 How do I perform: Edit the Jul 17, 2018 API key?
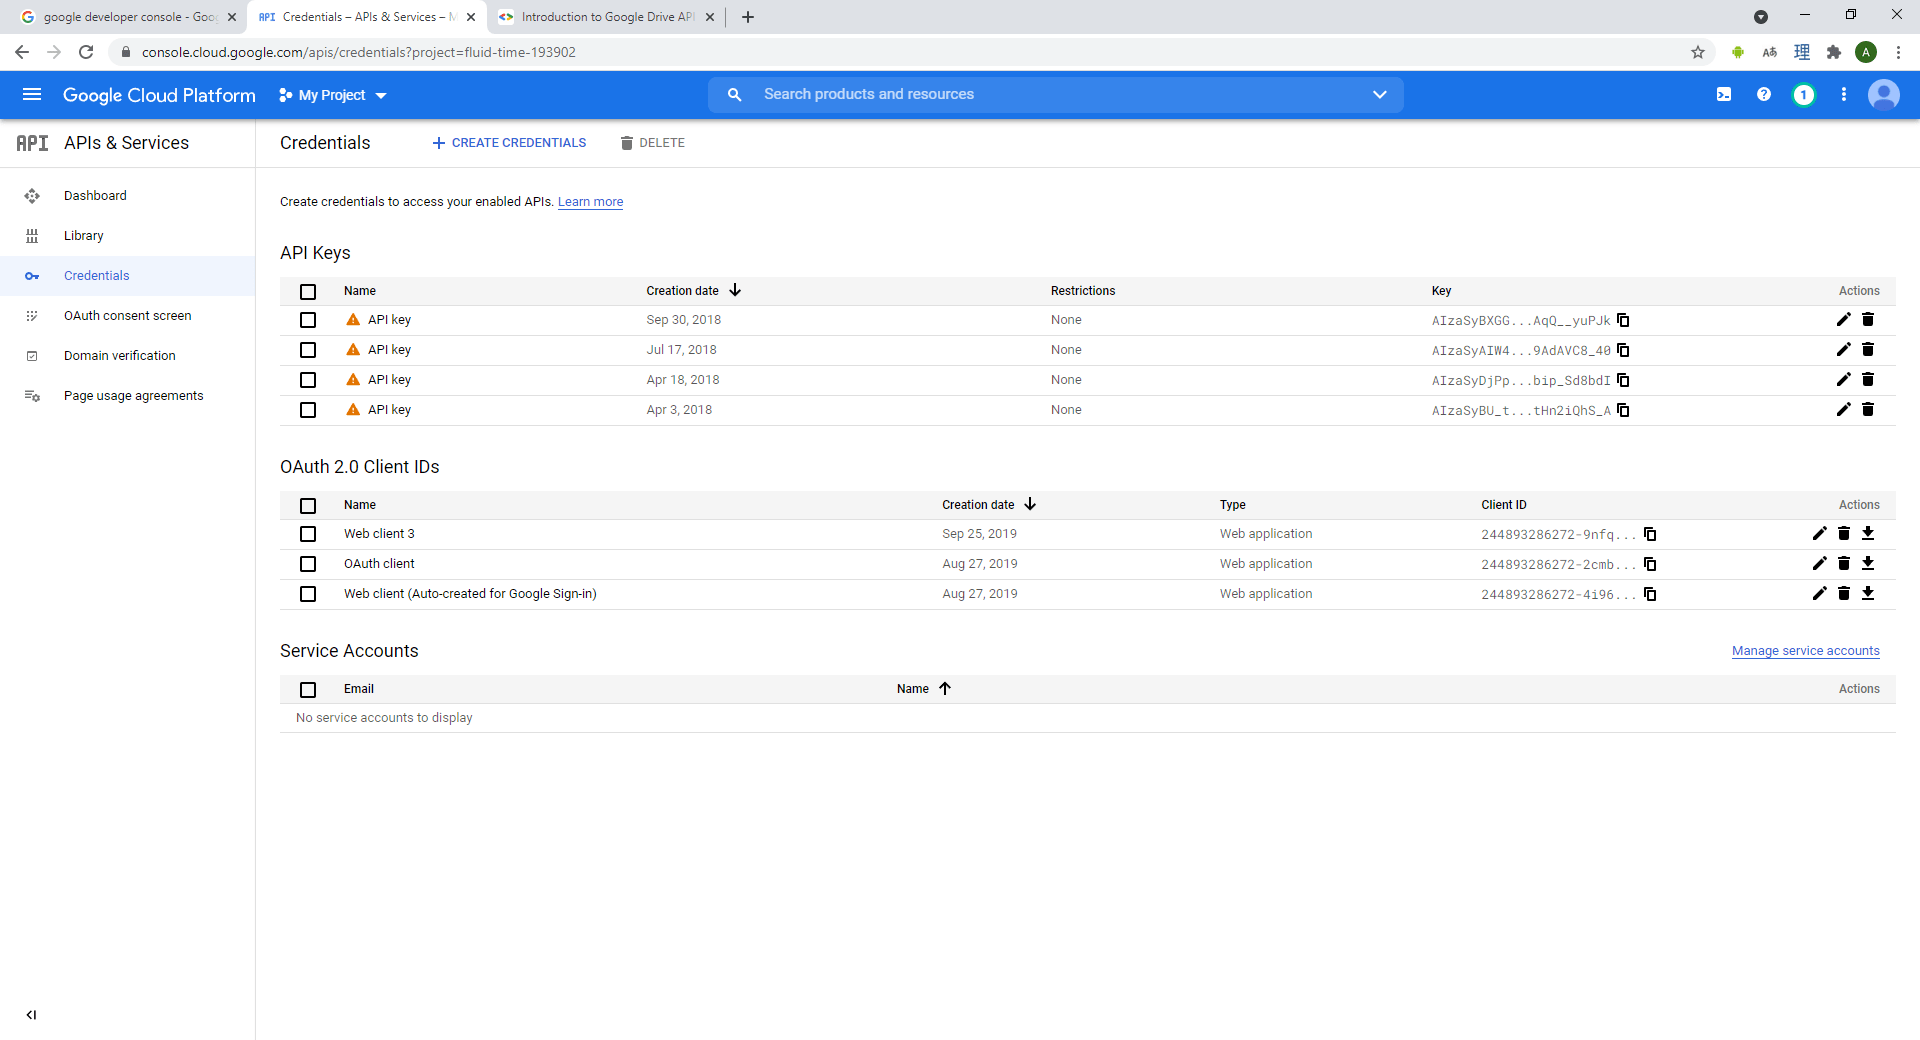pos(1843,349)
